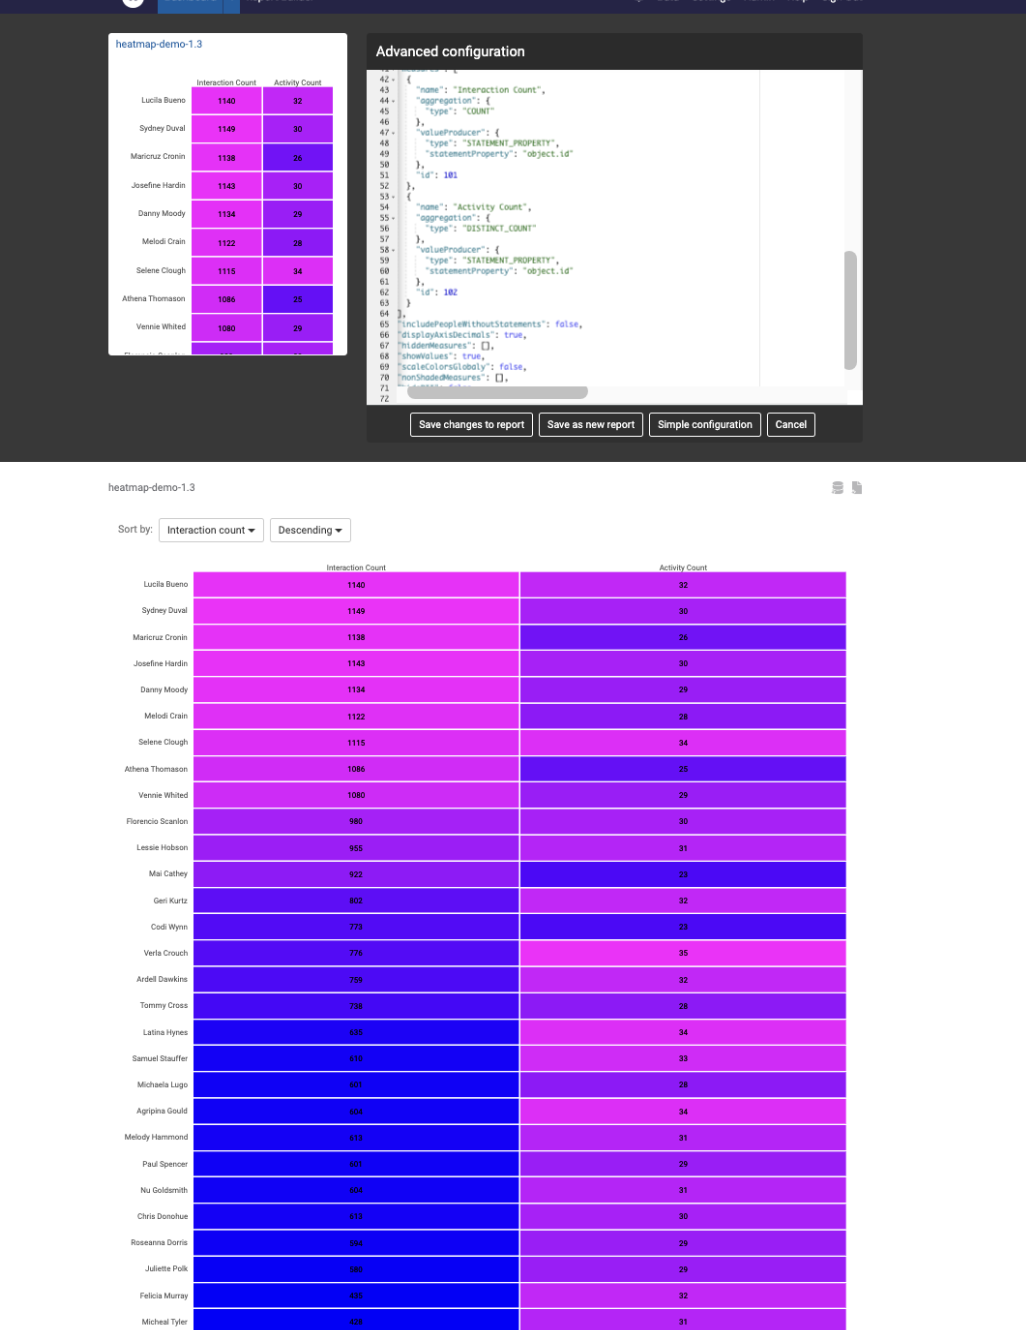This screenshot has height=1330, width=1026.
Task: Click the Josefine Hardin row label in large heatmap
Action: (160, 663)
